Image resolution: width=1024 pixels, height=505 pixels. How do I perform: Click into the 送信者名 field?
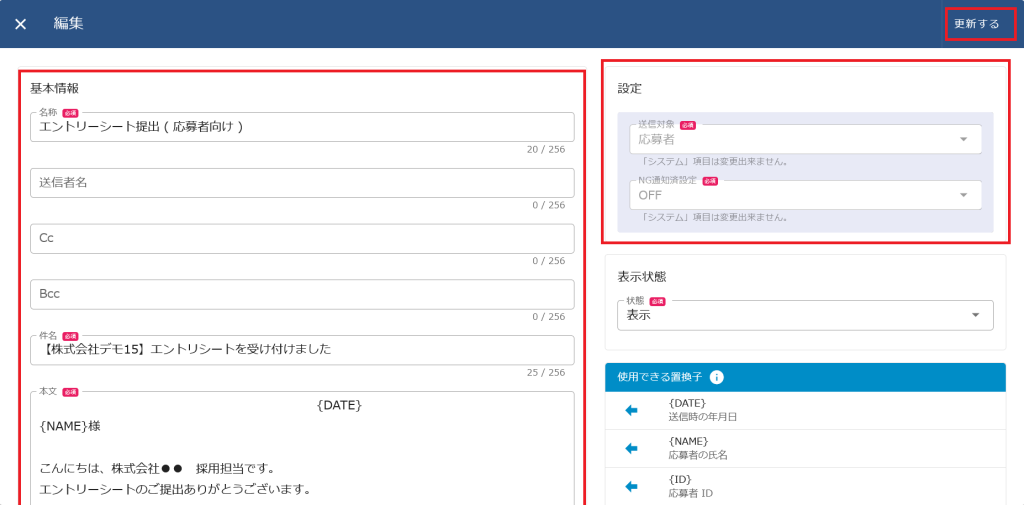click(x=301, y=183)
